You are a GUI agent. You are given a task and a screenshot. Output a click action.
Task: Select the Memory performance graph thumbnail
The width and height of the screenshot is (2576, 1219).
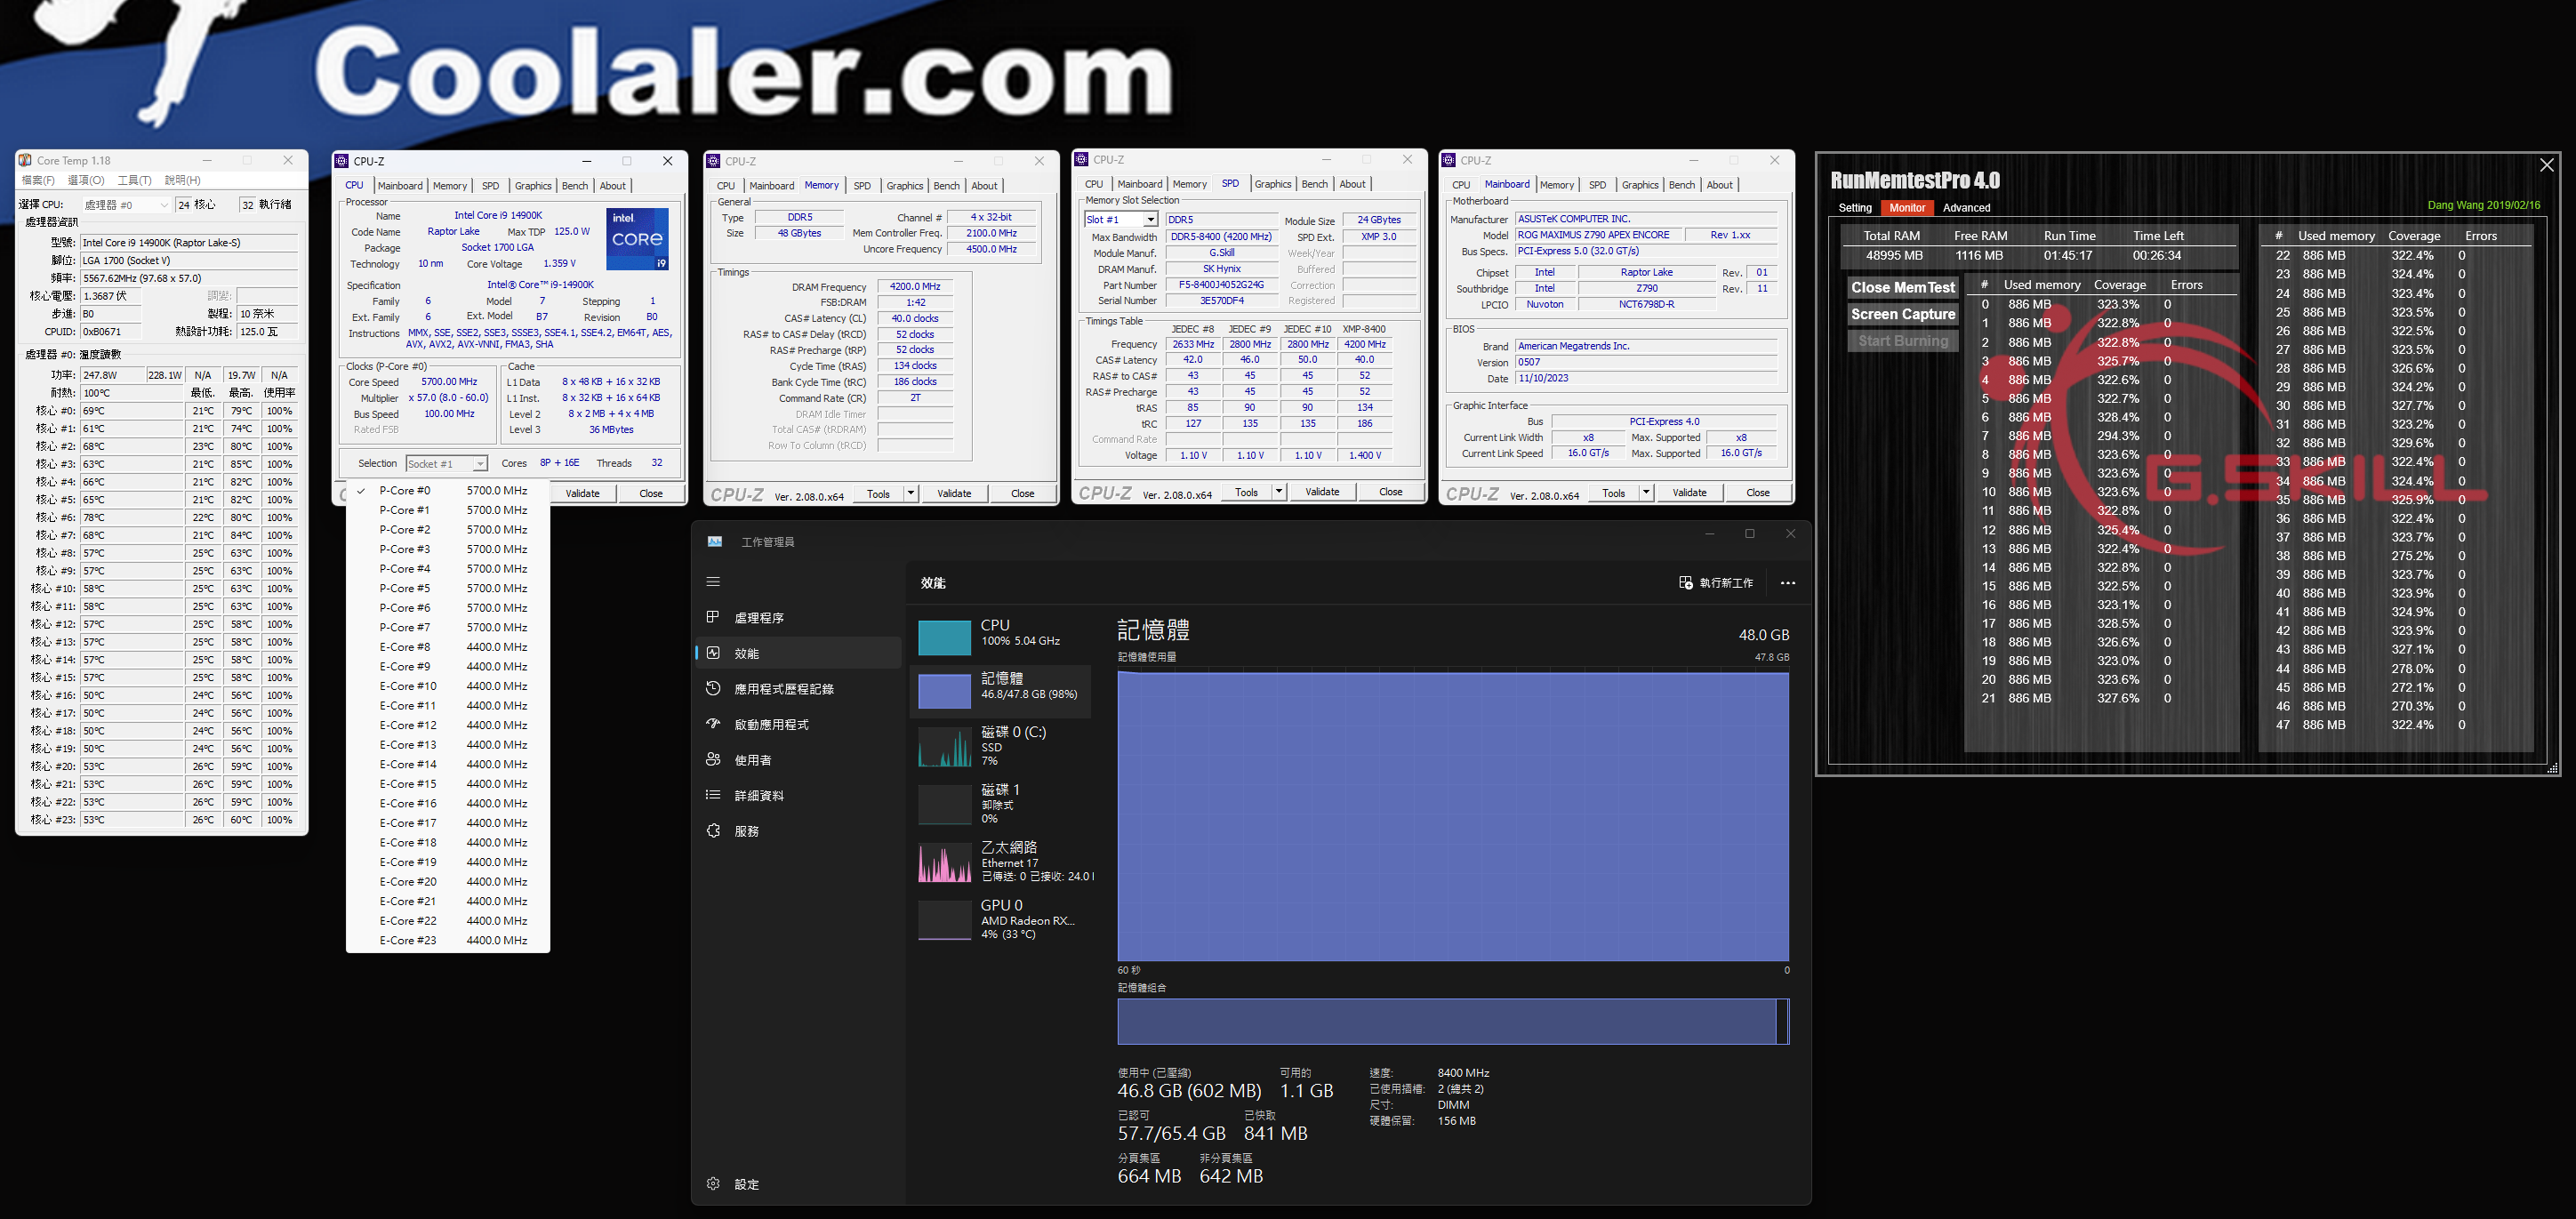(x=944, y=691)
